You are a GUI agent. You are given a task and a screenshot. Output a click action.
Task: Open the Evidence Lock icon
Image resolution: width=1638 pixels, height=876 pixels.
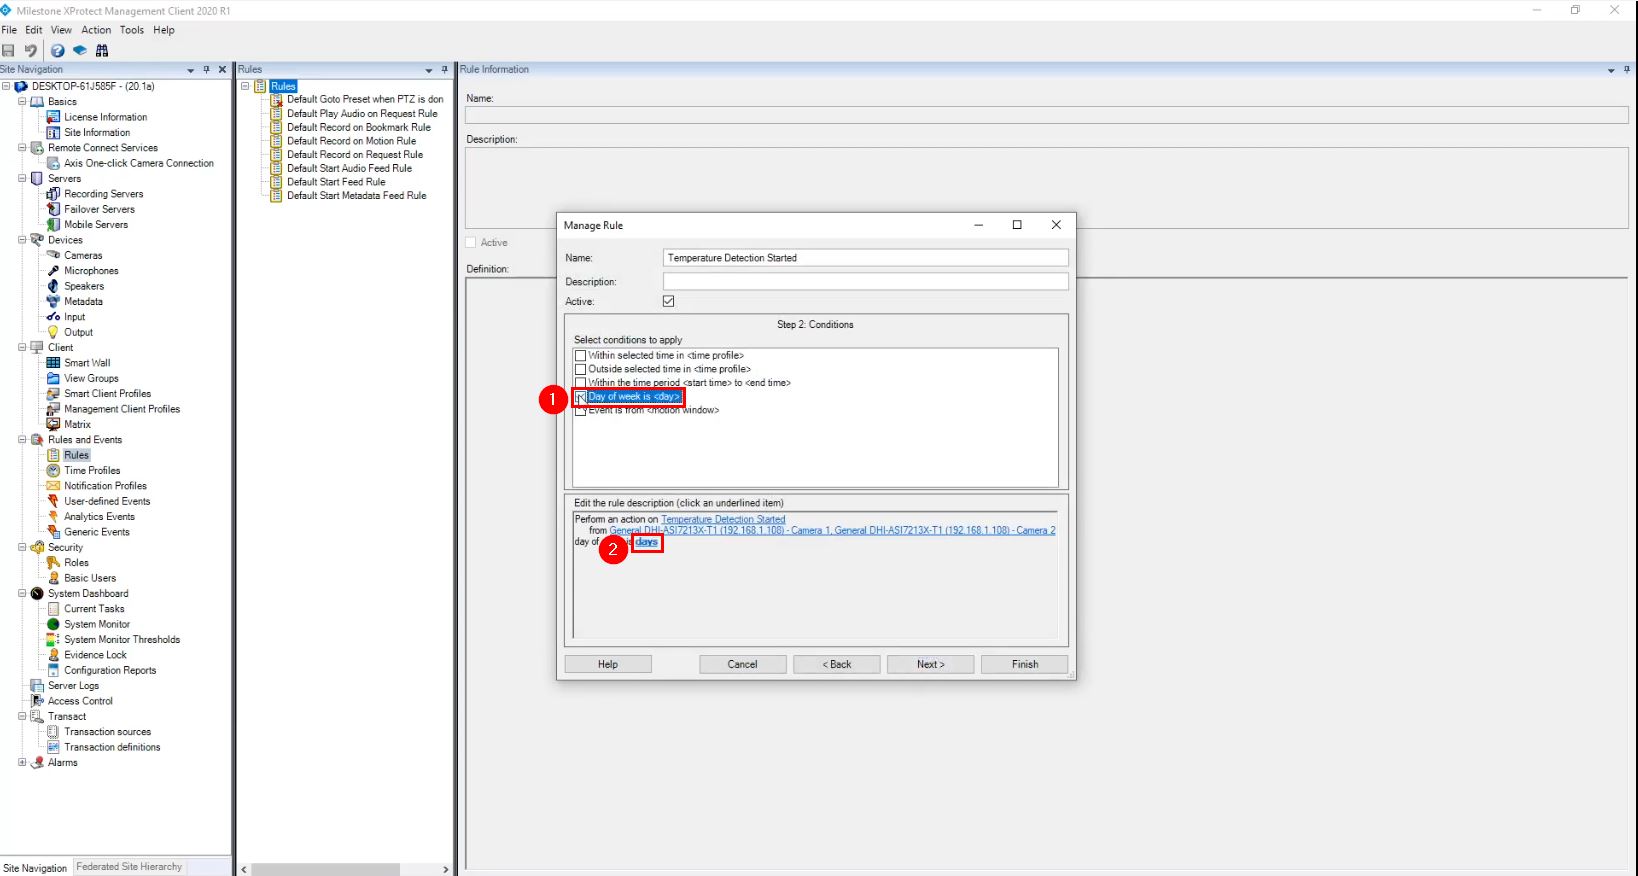click(54, 655)
